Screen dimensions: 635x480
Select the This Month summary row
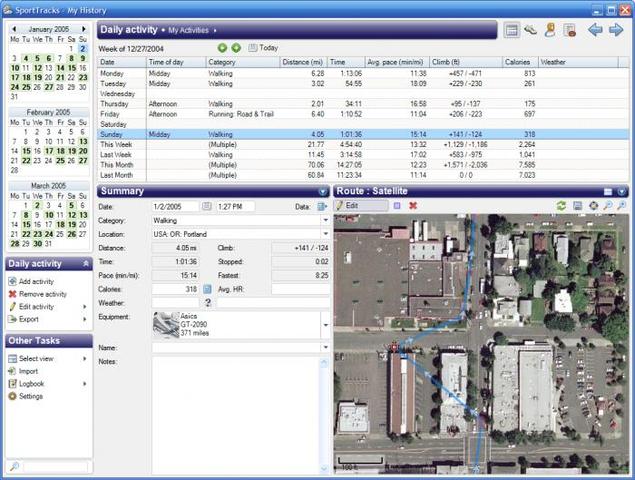(363, 165)
